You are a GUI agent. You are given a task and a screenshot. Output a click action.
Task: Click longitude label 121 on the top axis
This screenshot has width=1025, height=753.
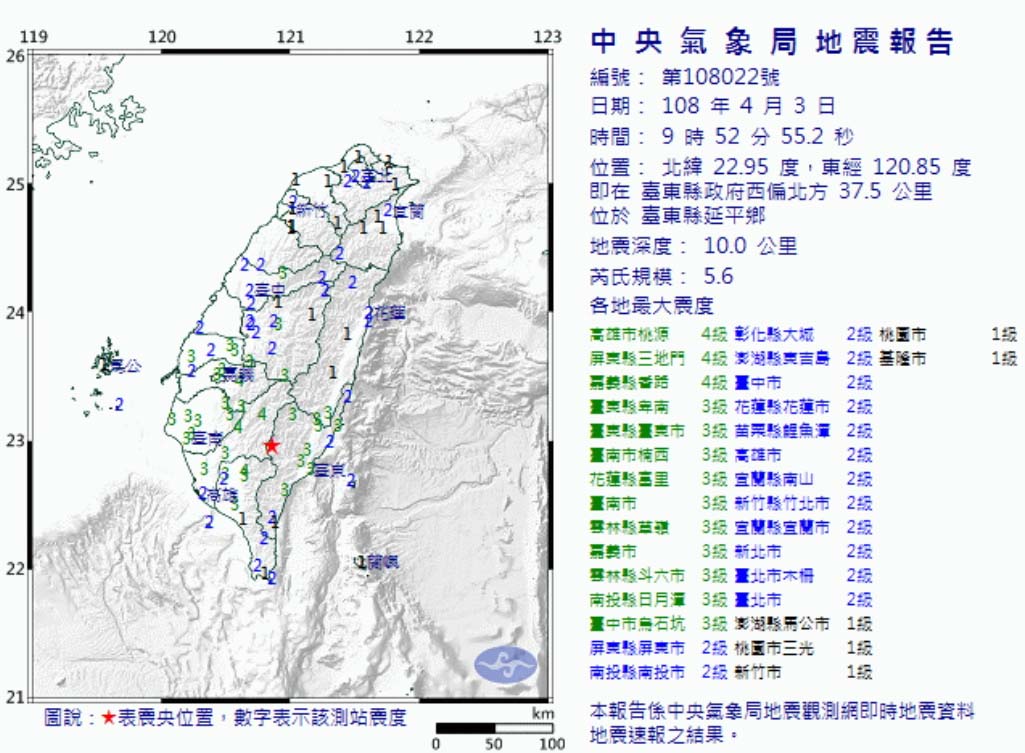[290, 37]
